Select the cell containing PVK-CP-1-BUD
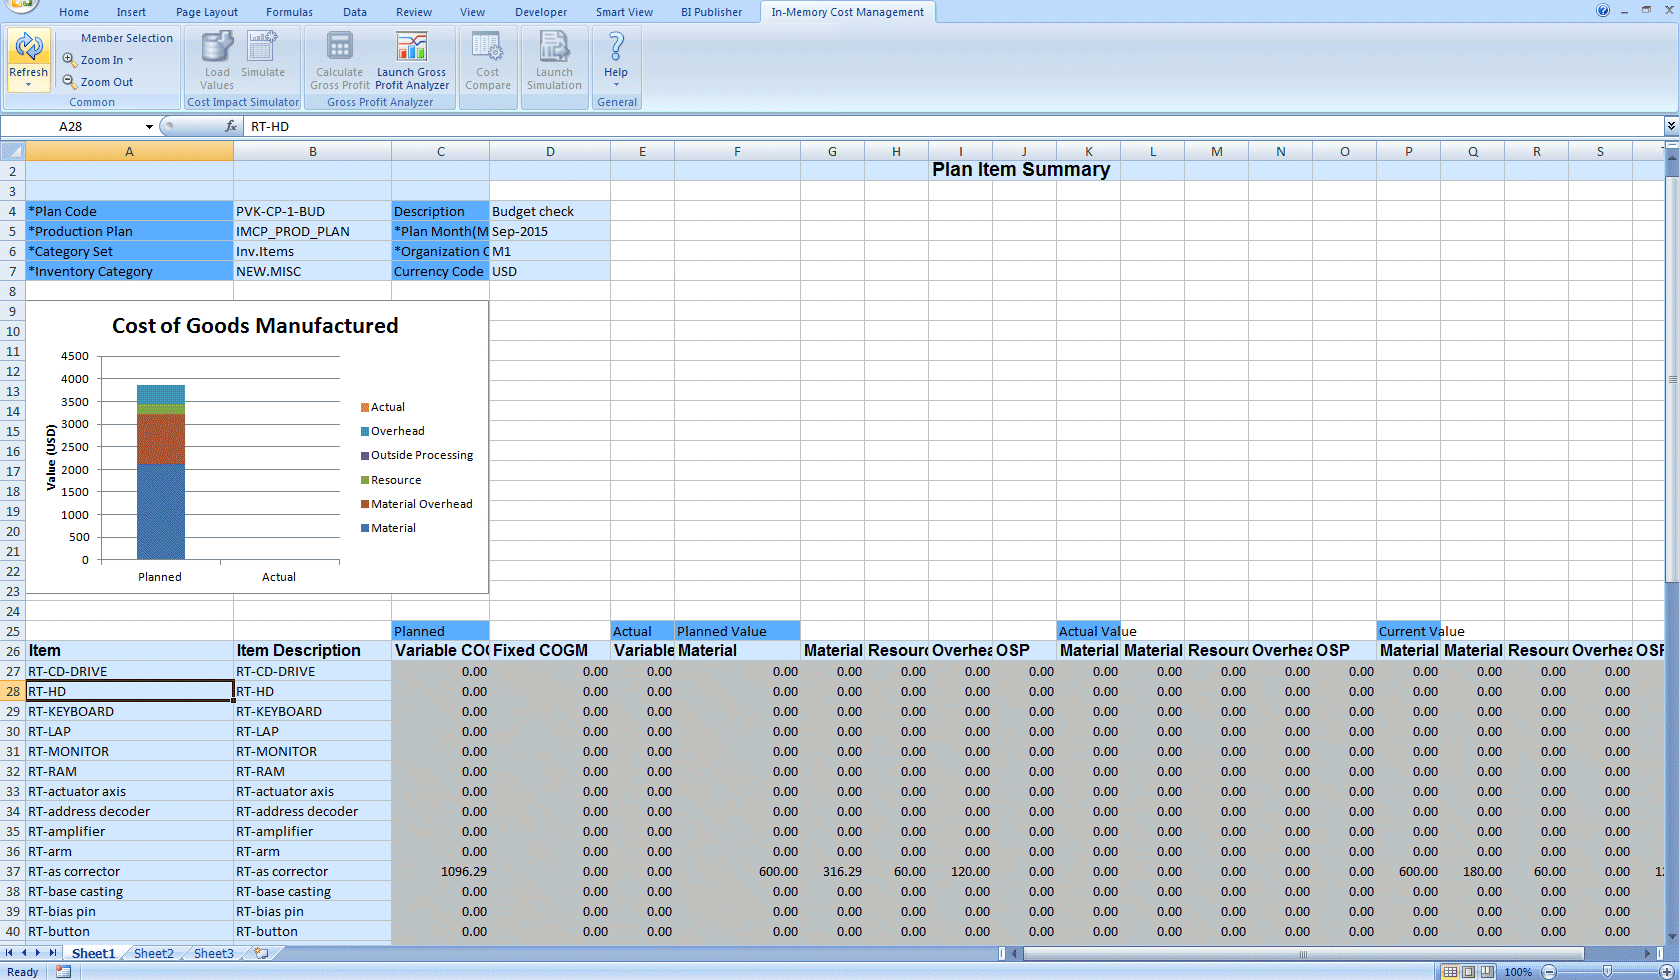The image size is (1679, 980). (312, 211)
